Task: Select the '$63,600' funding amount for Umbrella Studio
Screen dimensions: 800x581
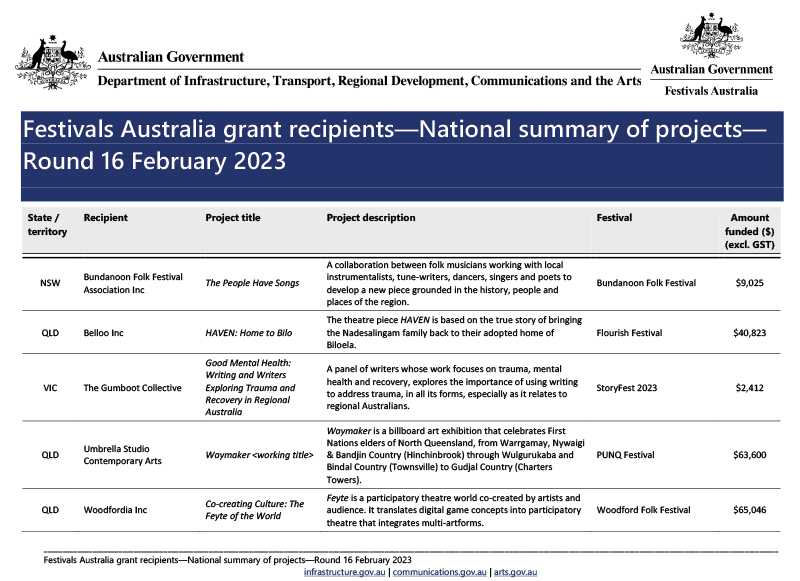Action: click(751, 454)
